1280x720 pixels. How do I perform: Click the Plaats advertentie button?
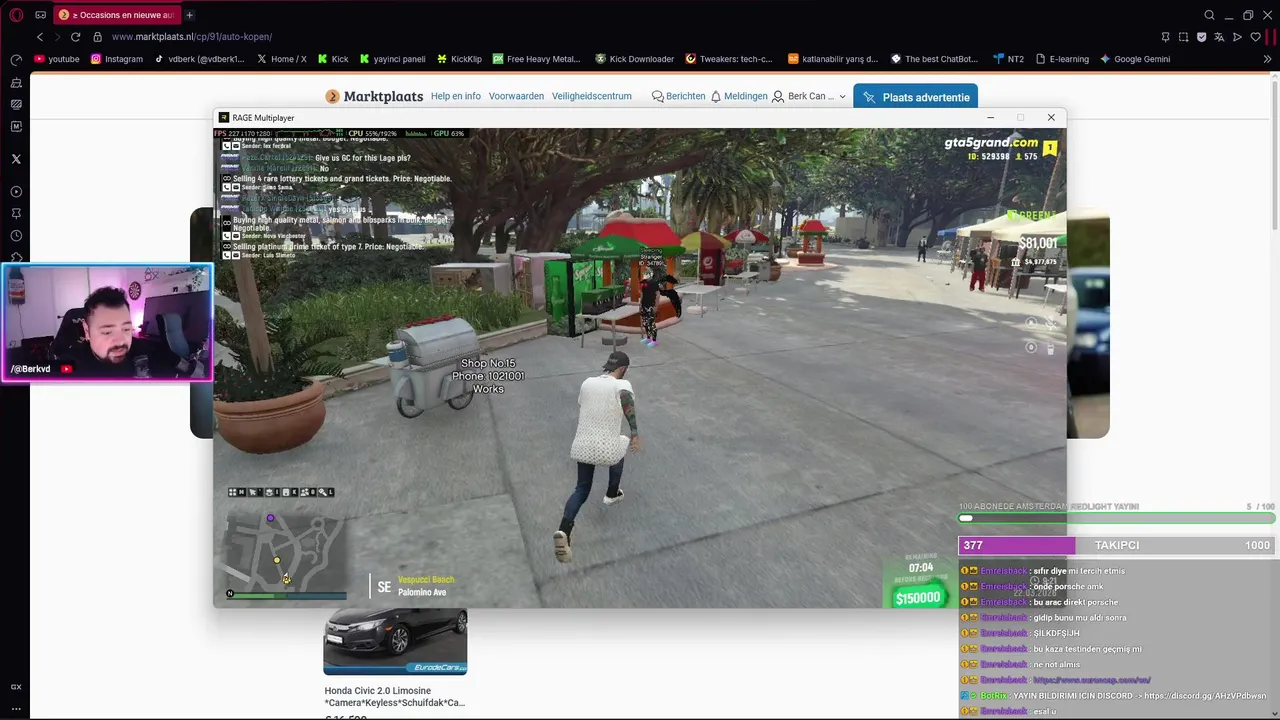tap(915, 97)
